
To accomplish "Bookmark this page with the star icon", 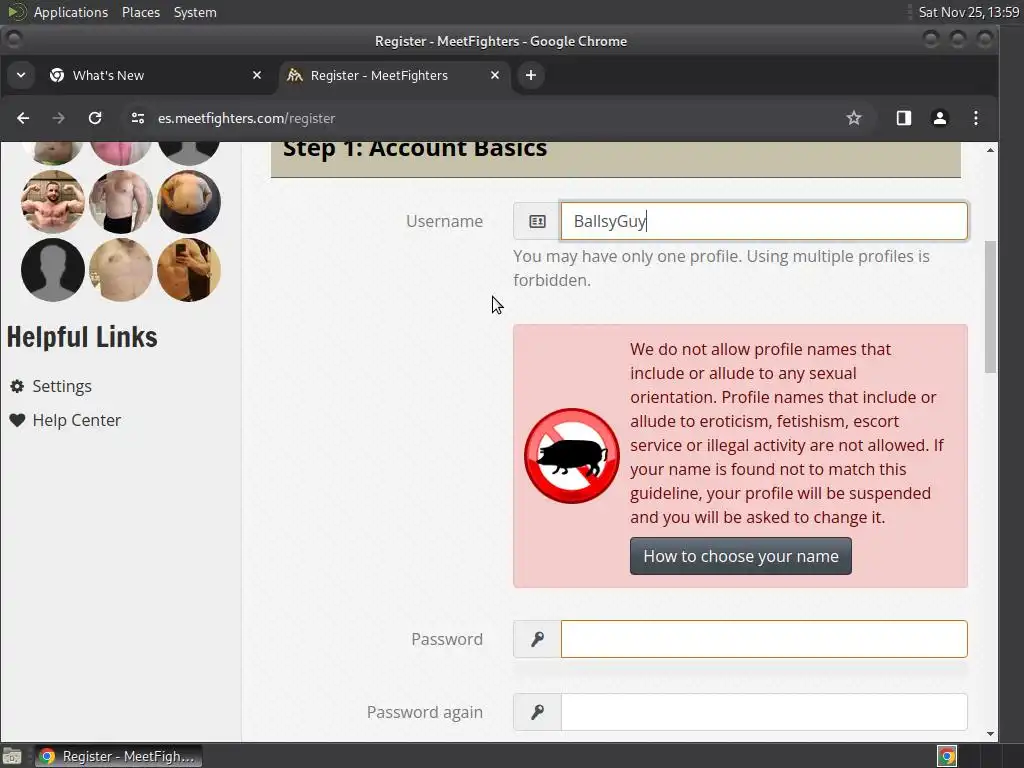I will (854, 118).
